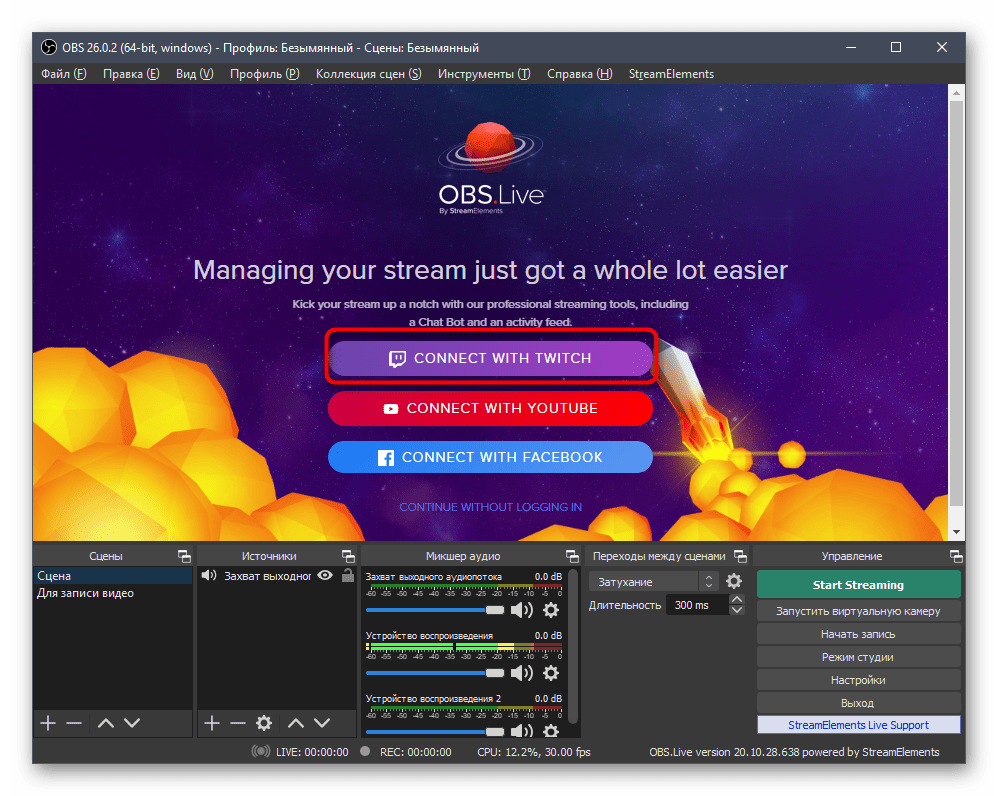Select the Для записи видео scene
The height and width of the screenshot is (796, 998).
pyautogui.click(x=86, y=593)
